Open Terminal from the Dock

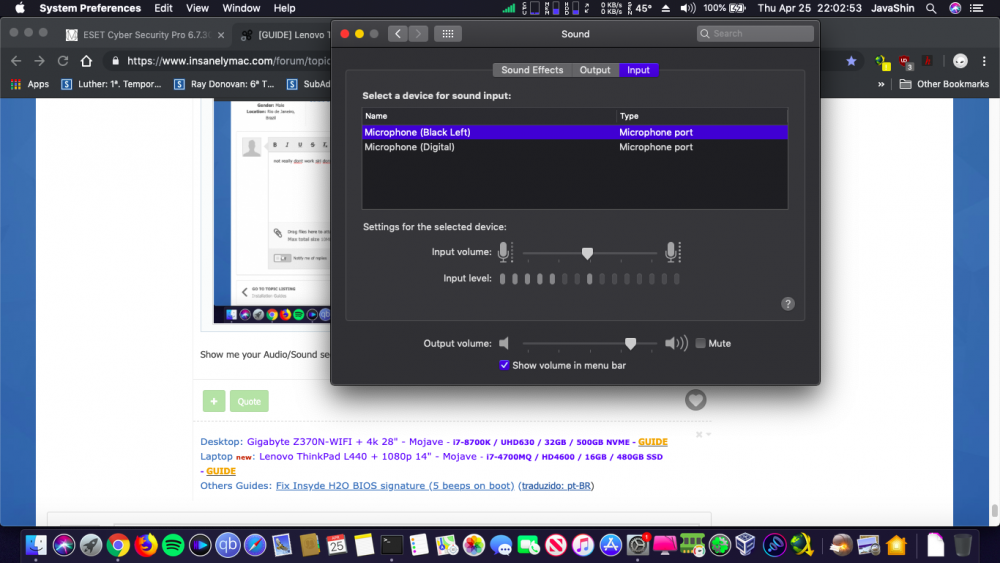coord(392,545)
